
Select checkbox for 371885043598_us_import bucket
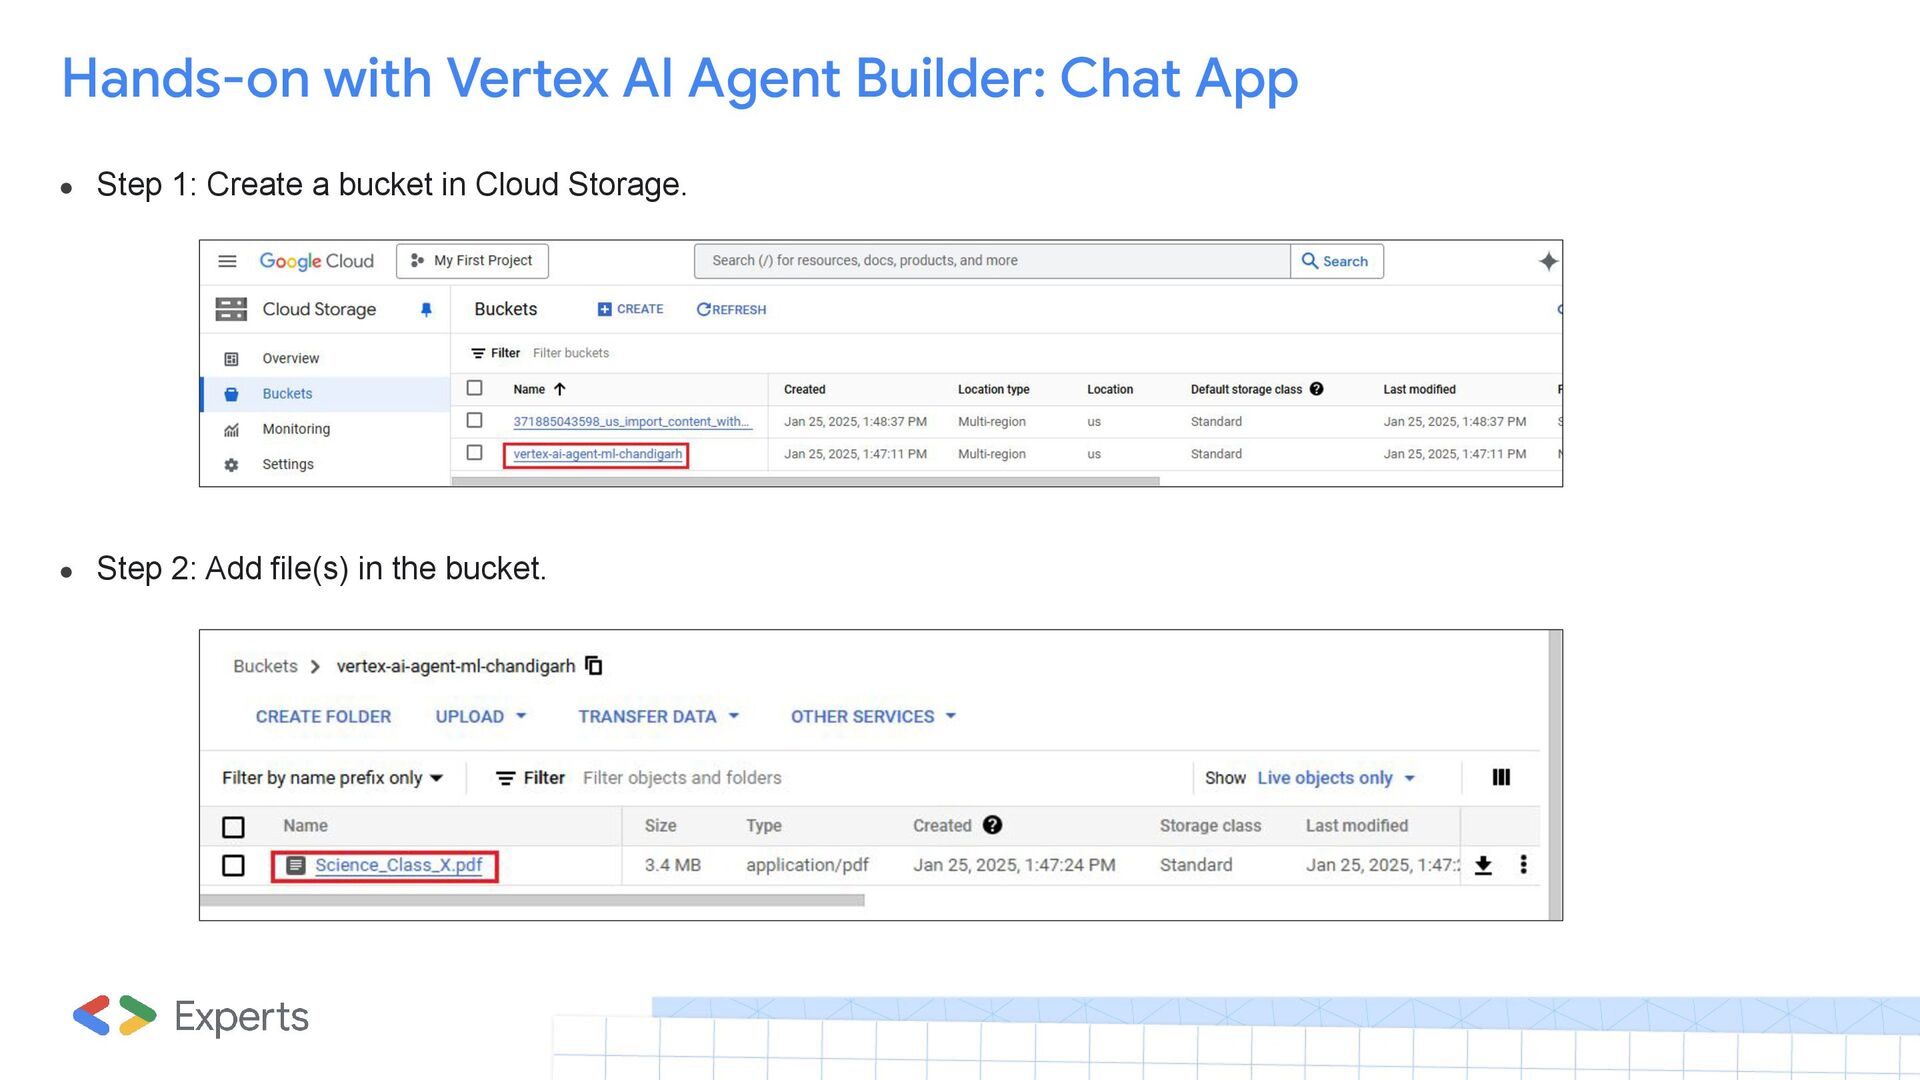[475, 421]
